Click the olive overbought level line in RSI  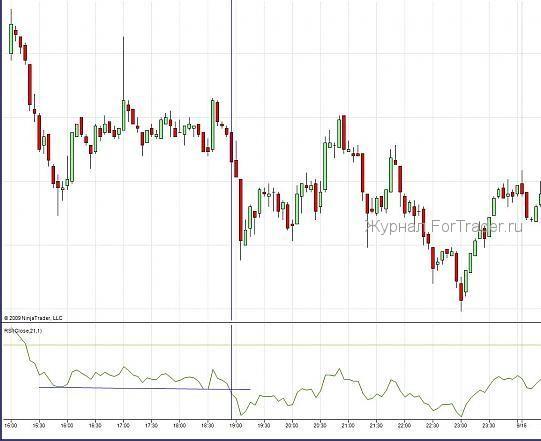tap(272, 345)
